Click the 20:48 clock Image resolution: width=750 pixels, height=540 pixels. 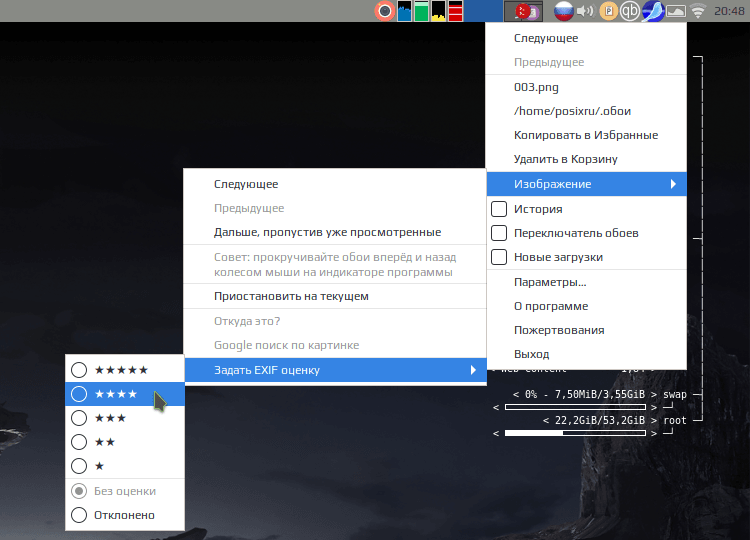point(729,11)
